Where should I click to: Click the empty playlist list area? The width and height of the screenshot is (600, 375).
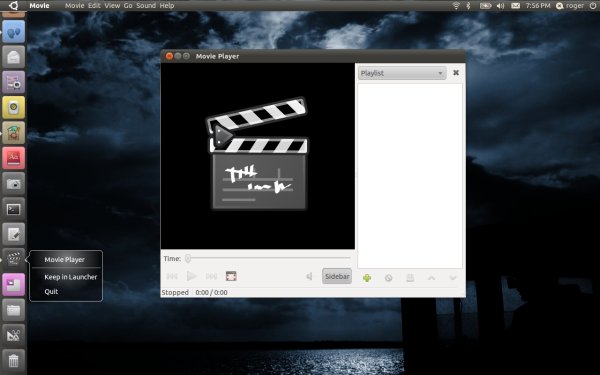pos(410,176)
